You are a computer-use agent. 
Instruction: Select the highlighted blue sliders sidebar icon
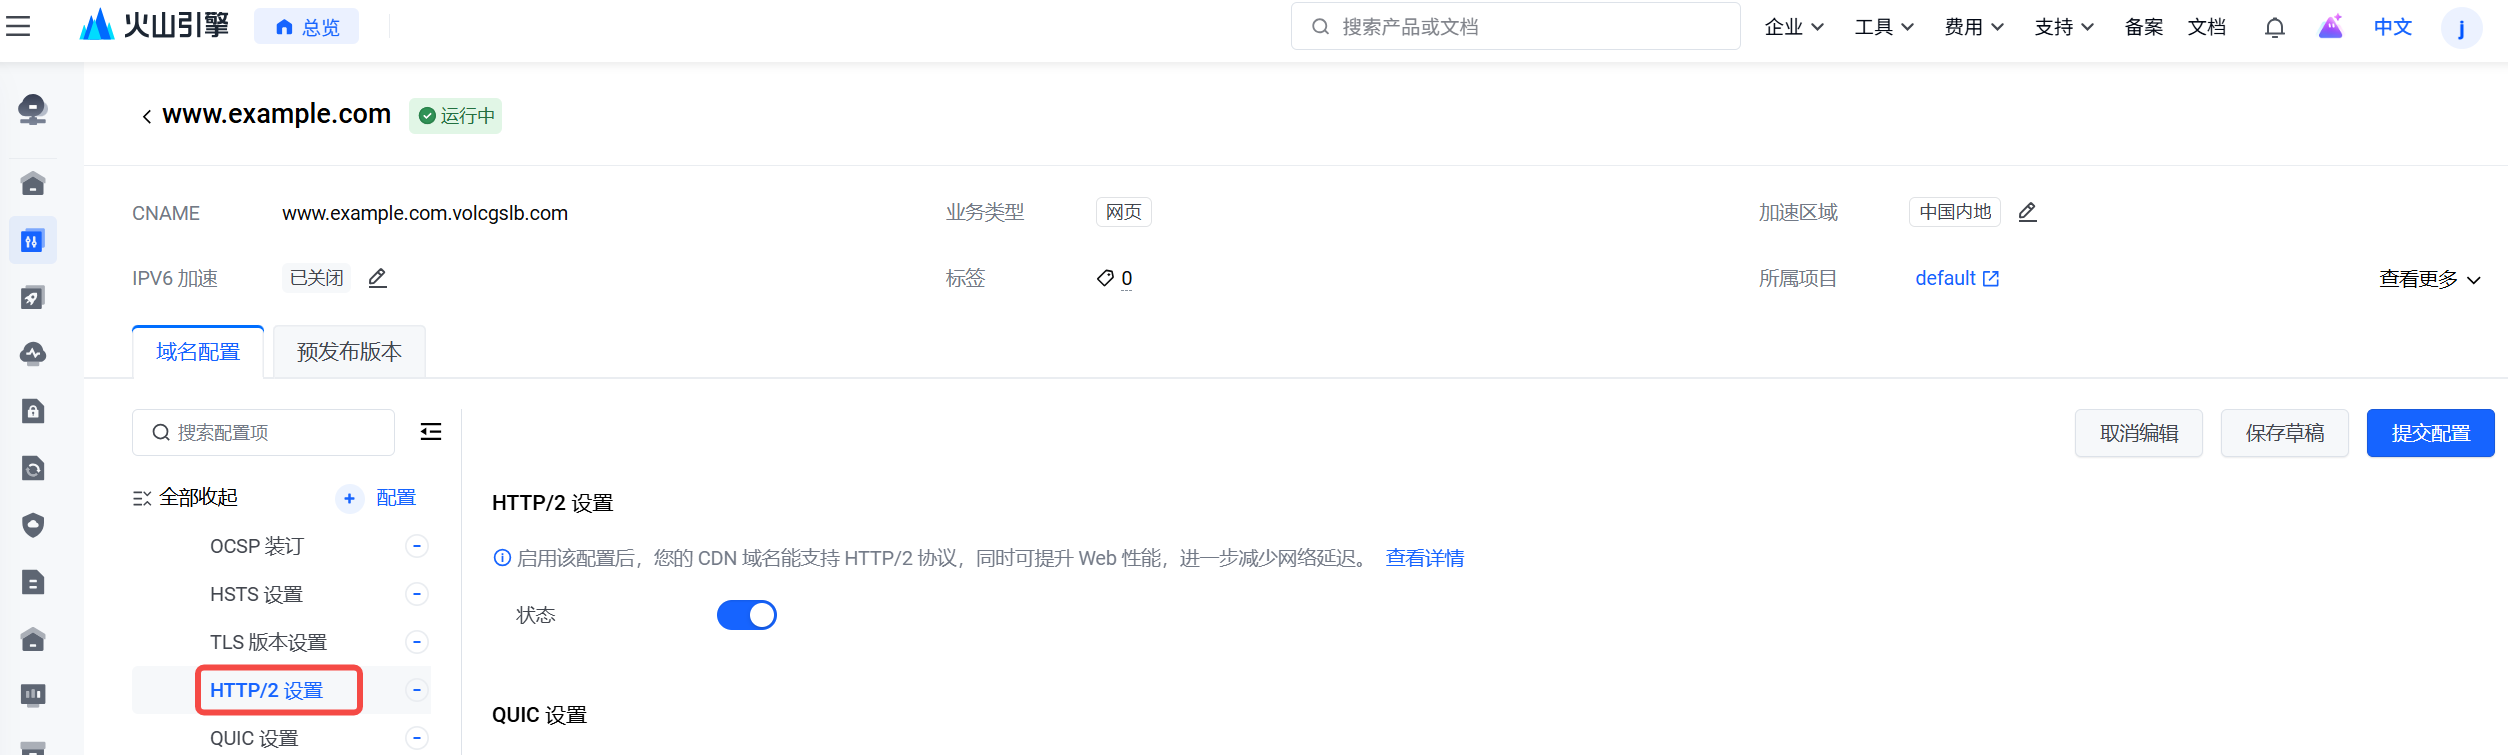(x=33, y=241)
